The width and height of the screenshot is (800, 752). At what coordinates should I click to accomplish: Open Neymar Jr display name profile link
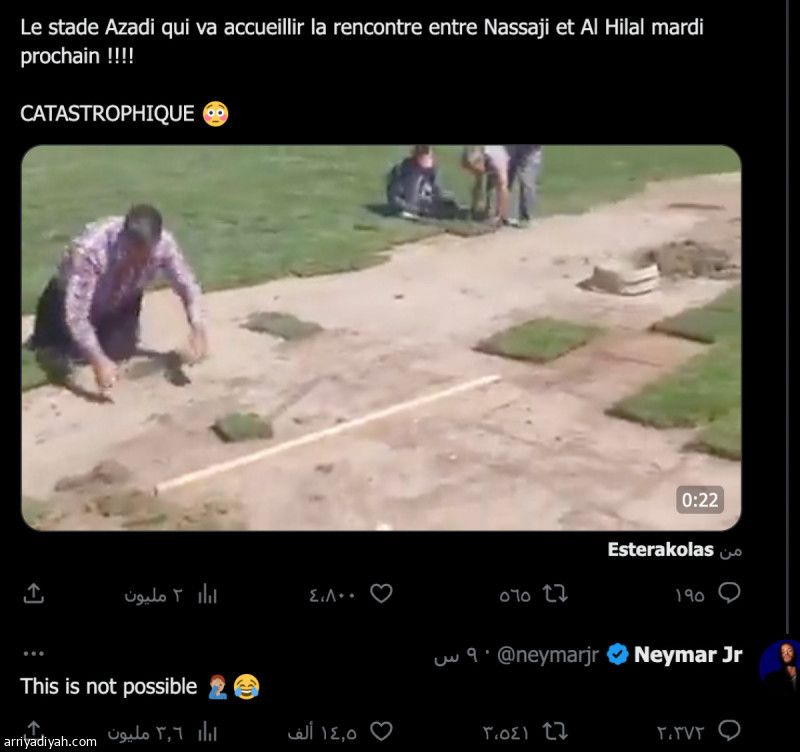688,655
